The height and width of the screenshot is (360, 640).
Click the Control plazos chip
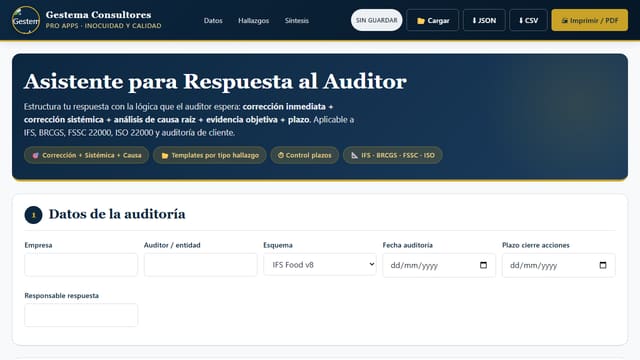coord(304,155)
